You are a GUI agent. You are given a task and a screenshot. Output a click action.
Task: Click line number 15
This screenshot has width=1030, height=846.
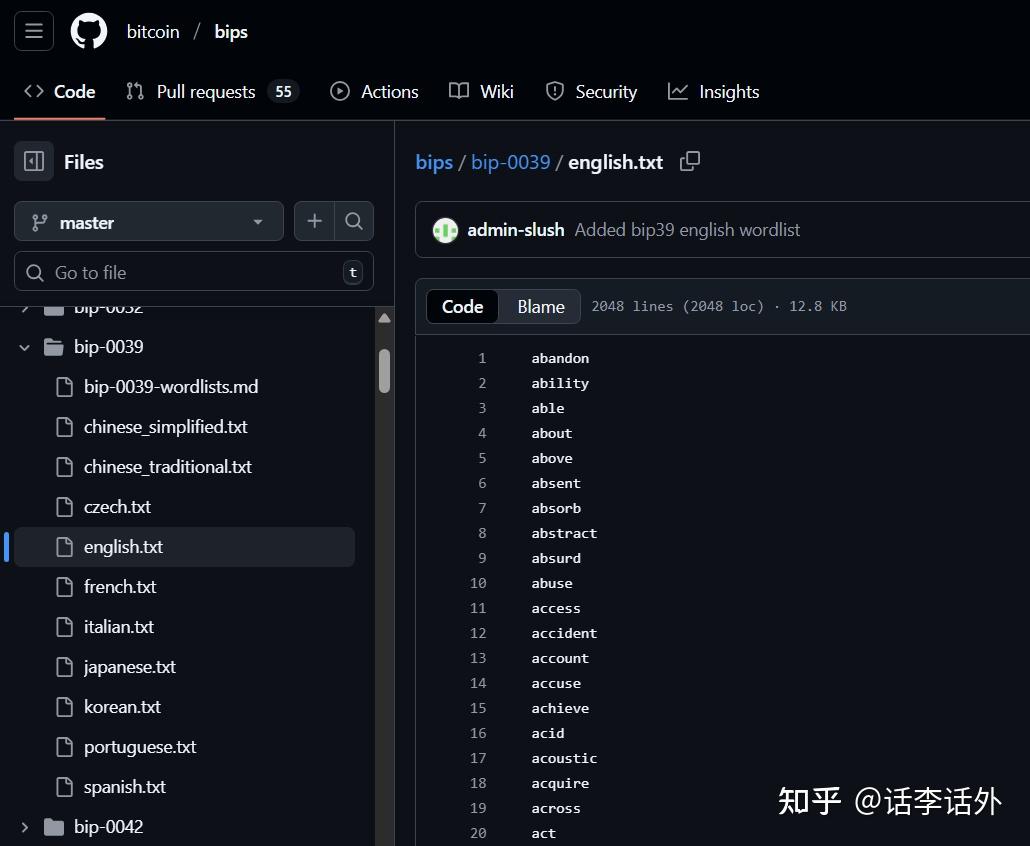pyautogui.click(x=478, y=708)
